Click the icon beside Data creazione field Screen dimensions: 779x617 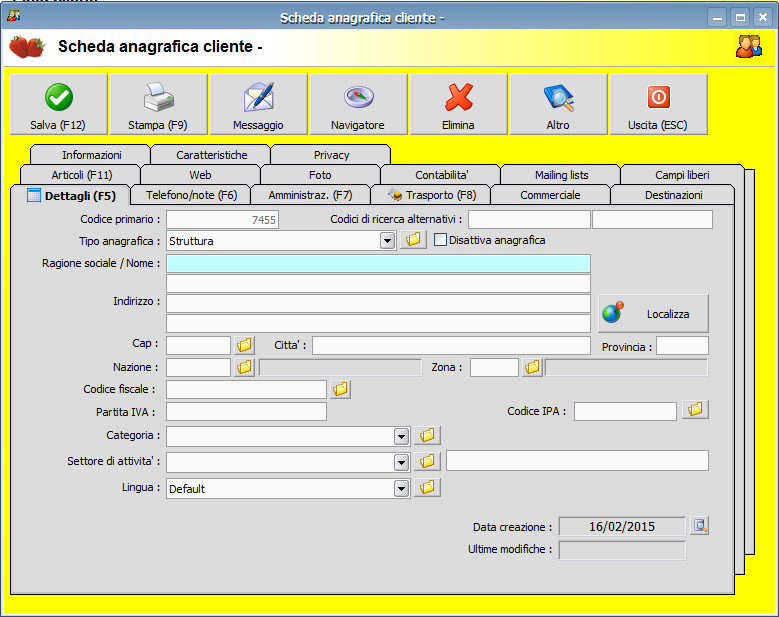pos(699,526)
